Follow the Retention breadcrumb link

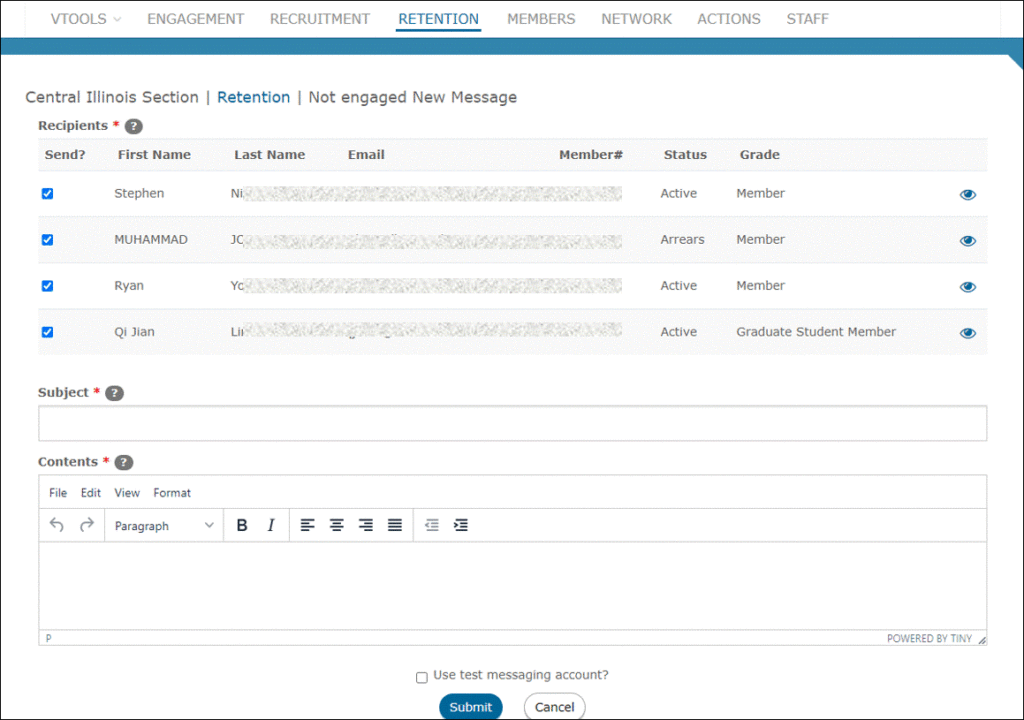tap(253, 97)
